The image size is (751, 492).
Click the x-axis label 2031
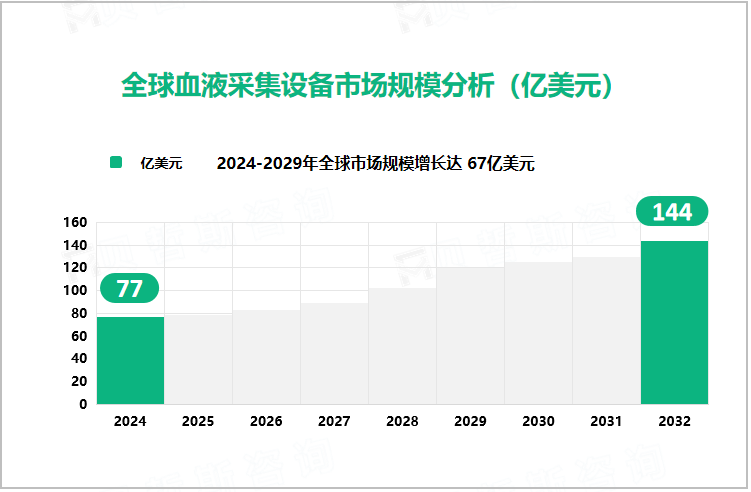pyautogui.click(x=606, y=421)
